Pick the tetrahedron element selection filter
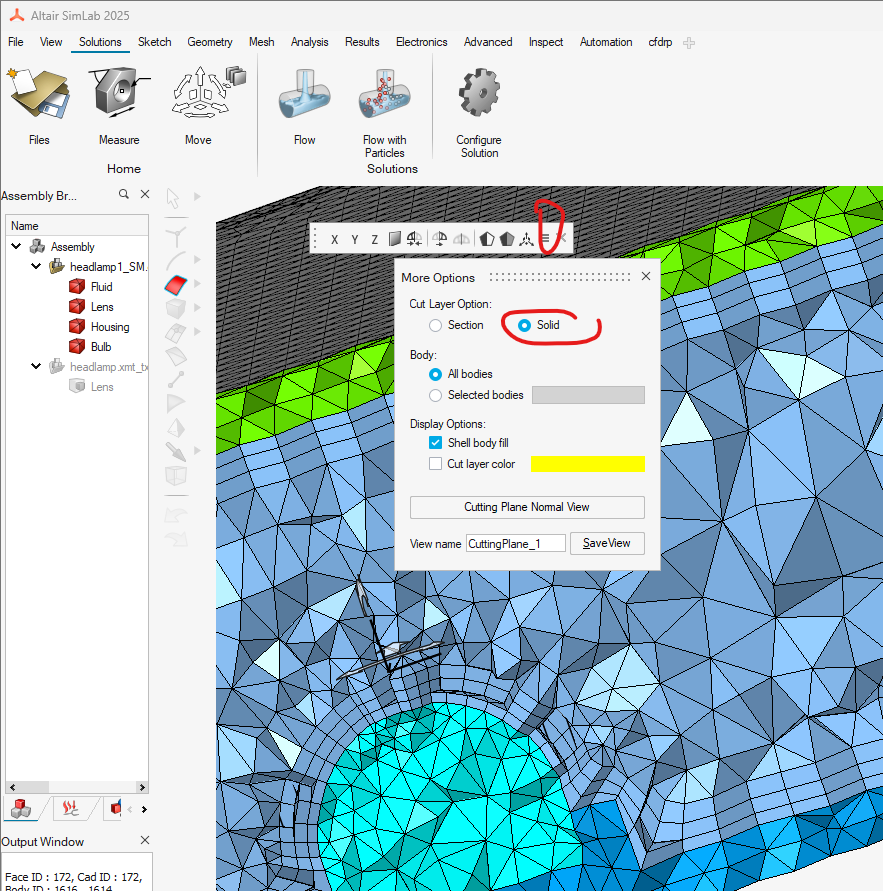This screenshot has width=883, height=891. coord(176,427)
